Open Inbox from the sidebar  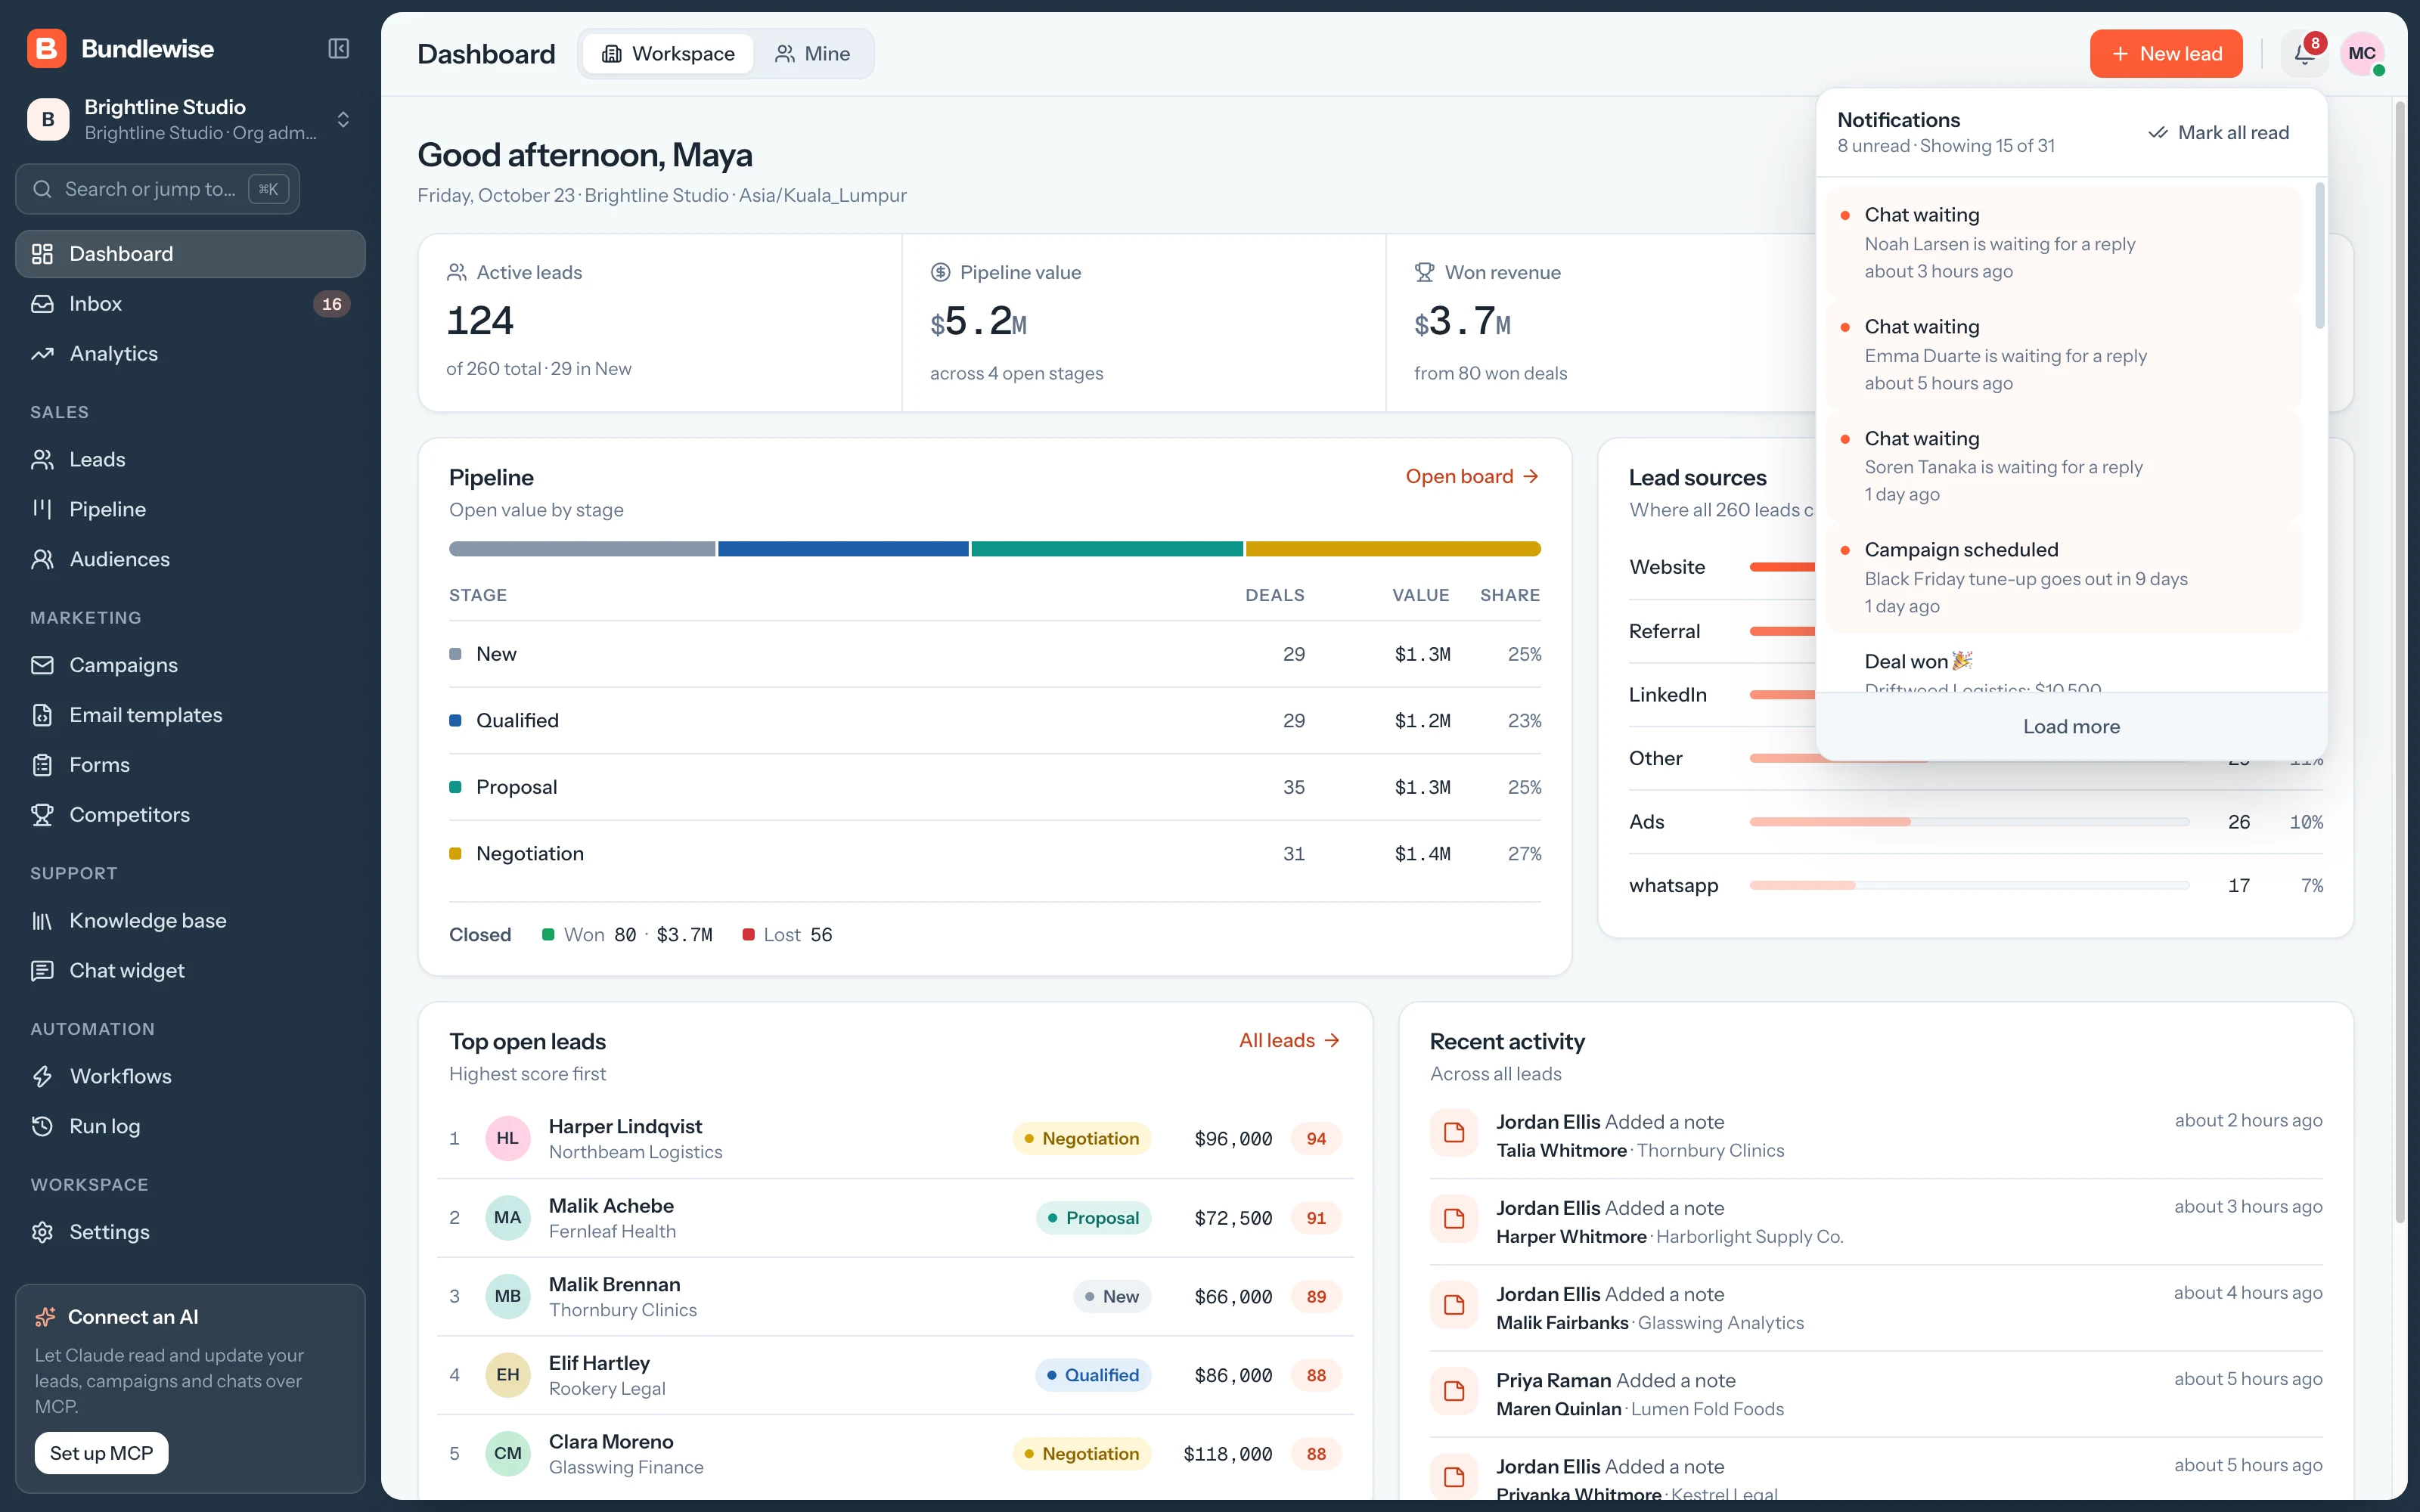[x=190, y=304]
